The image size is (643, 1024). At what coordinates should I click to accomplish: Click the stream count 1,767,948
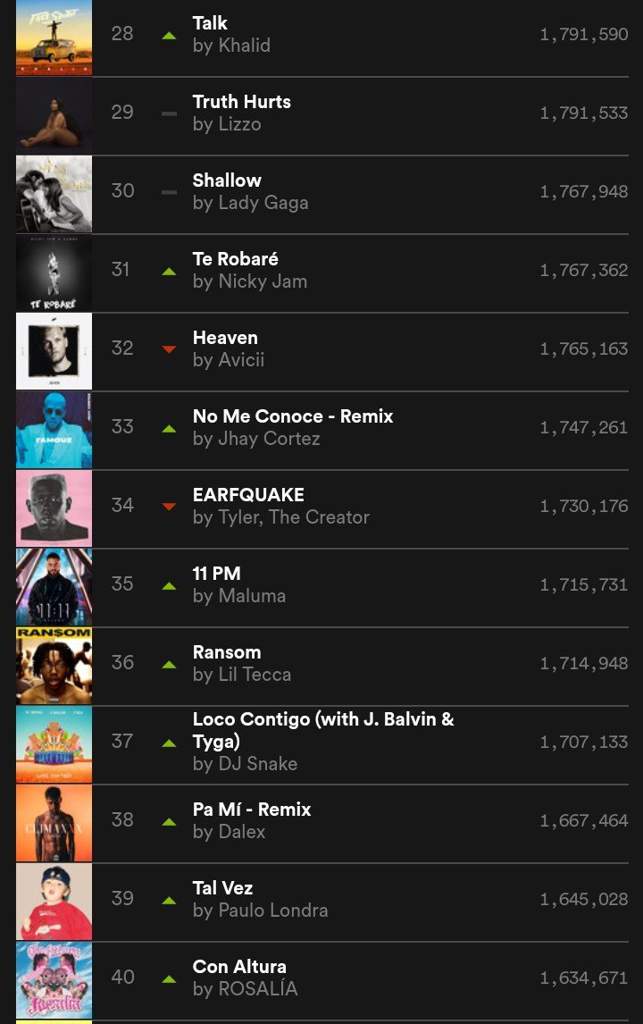[584, 192]
